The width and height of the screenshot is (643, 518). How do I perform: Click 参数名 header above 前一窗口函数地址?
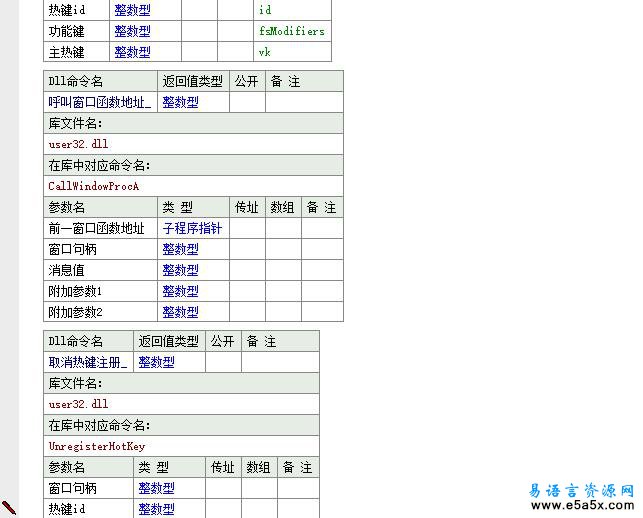pos(66,207)
